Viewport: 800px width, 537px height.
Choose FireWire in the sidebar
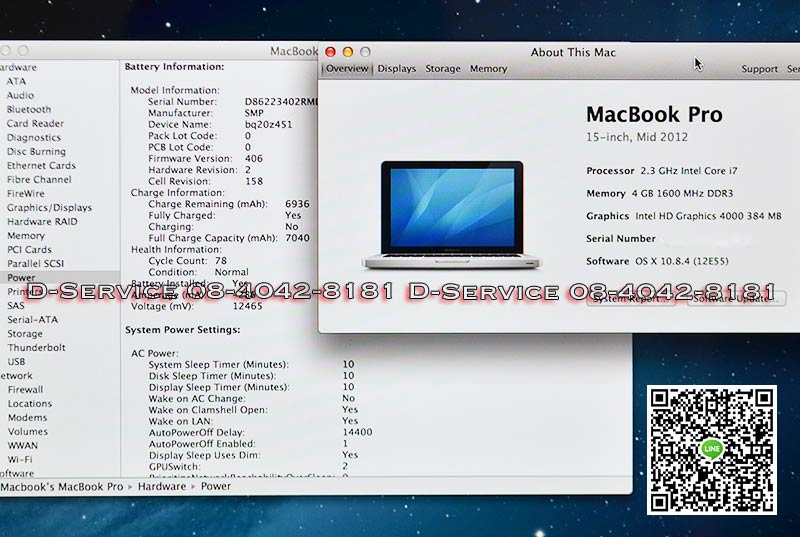26,193
